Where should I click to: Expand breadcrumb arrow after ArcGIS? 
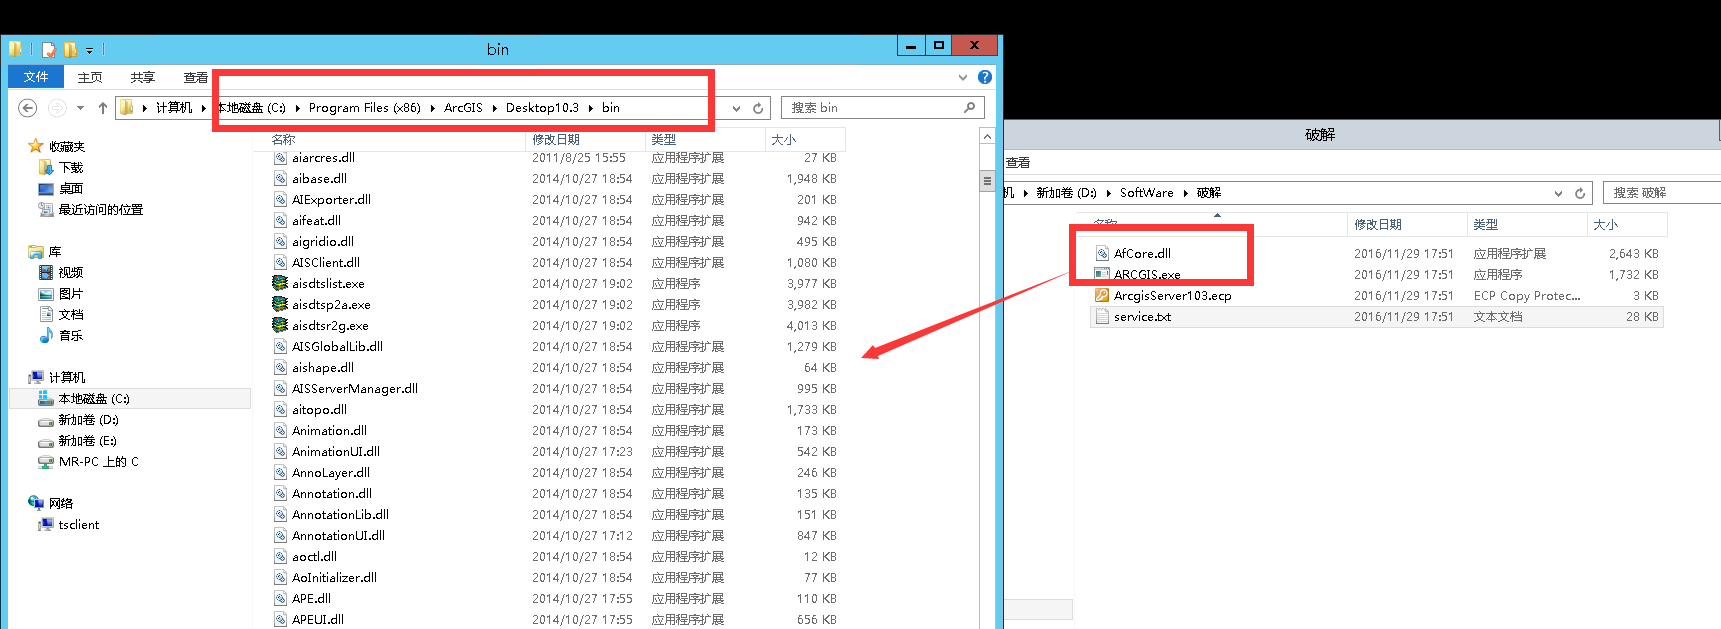494,108
